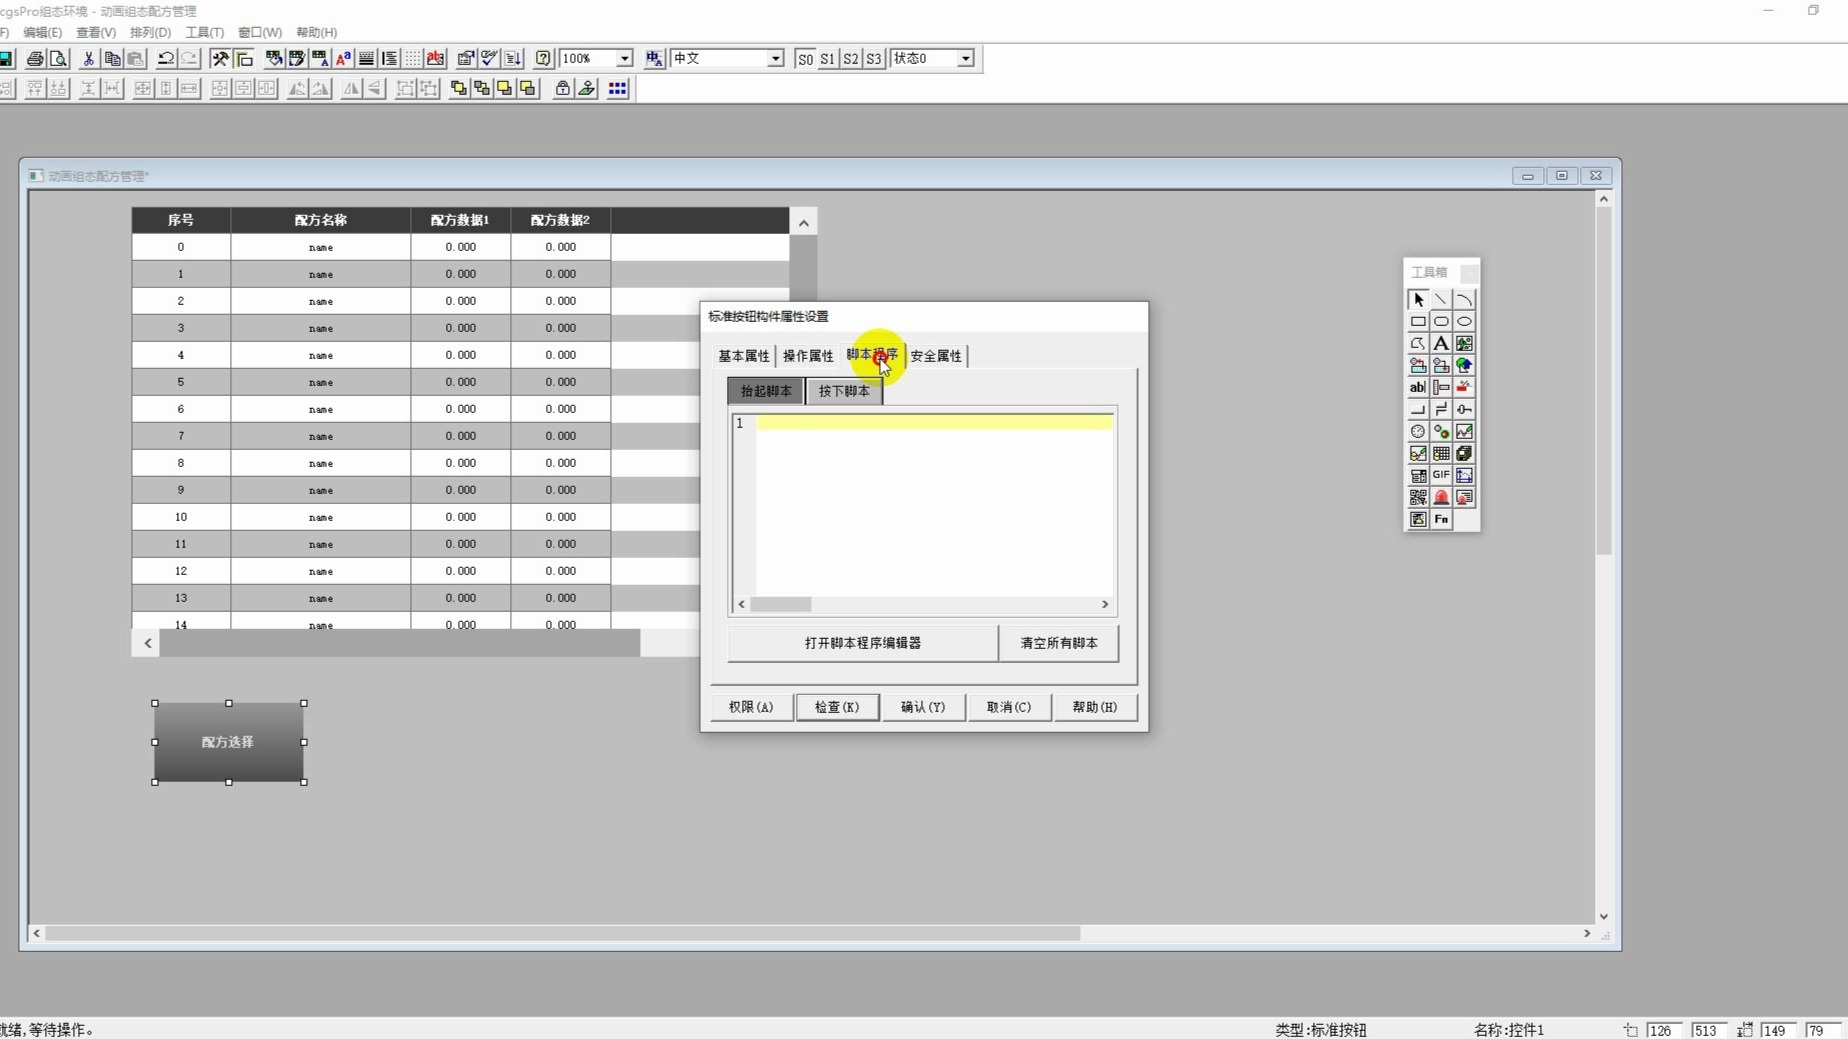Select the red alarm light tool
This screenshot has height=1039, width=1848.
[x=1441, y=498]
